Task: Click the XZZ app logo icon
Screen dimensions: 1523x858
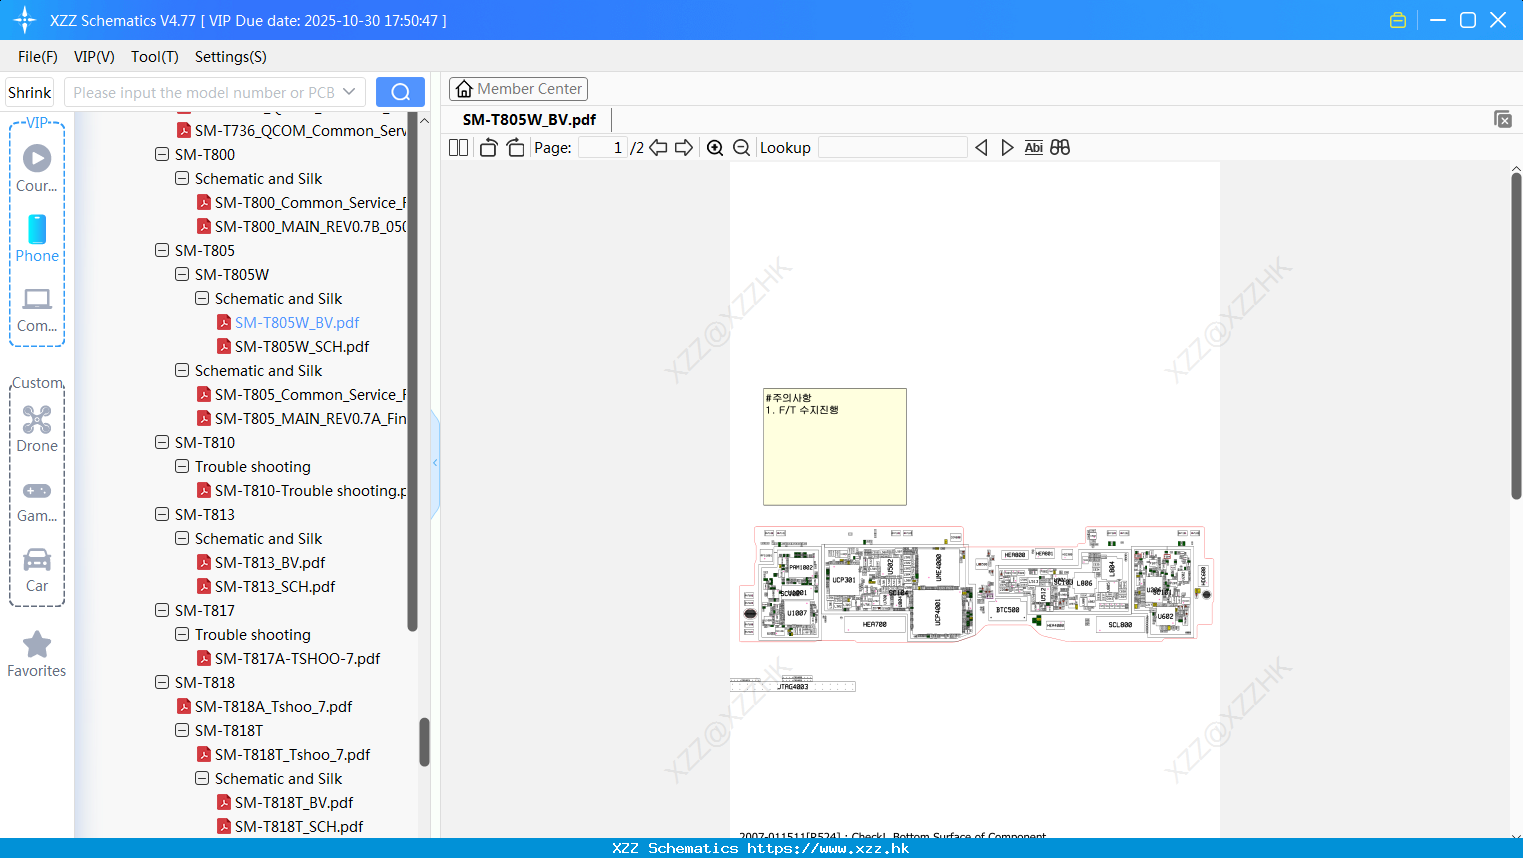Action: pos(25,20)
